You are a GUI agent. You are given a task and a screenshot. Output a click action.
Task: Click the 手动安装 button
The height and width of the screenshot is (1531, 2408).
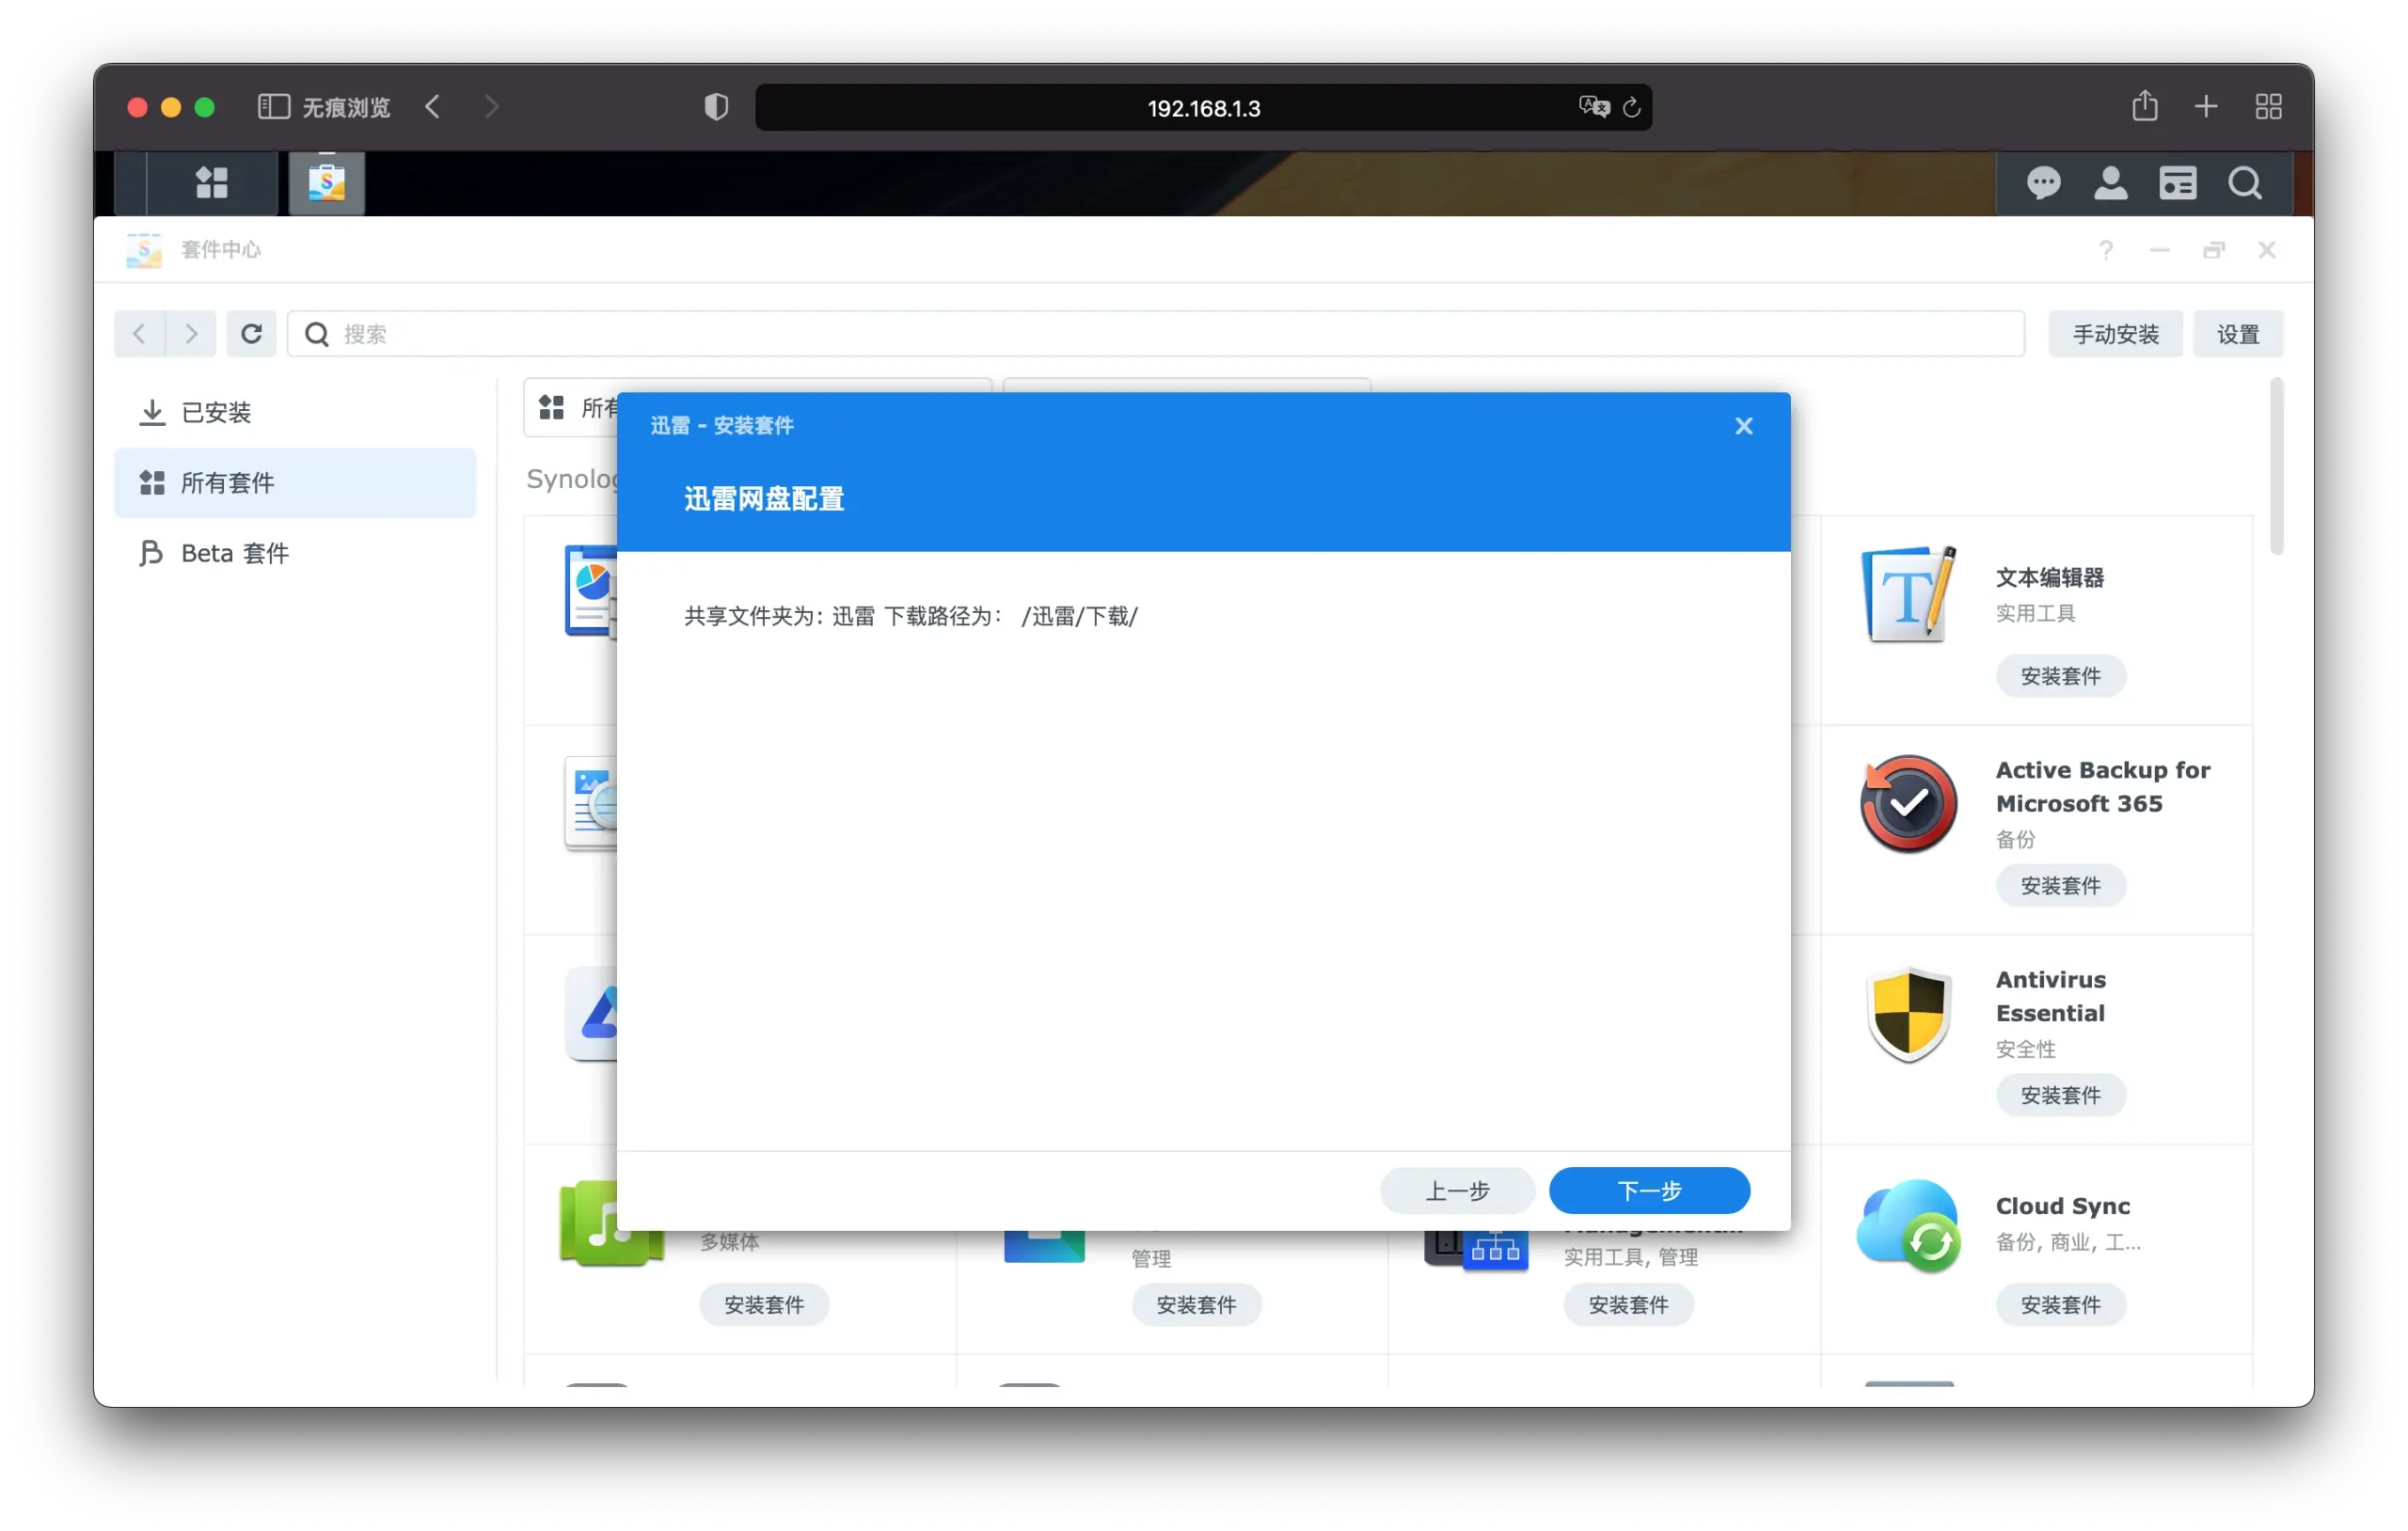click(x=2115, y=334)
